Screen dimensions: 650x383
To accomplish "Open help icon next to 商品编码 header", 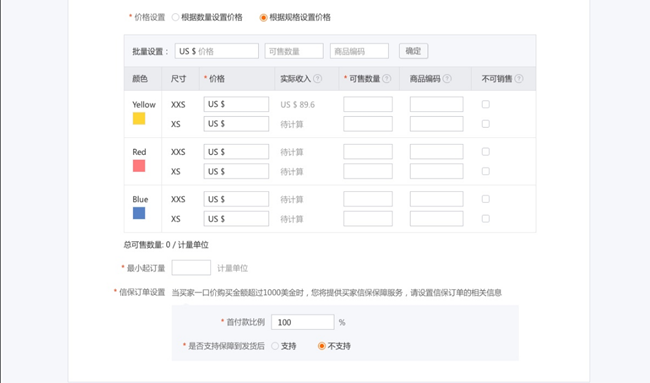I will (447, 78).
